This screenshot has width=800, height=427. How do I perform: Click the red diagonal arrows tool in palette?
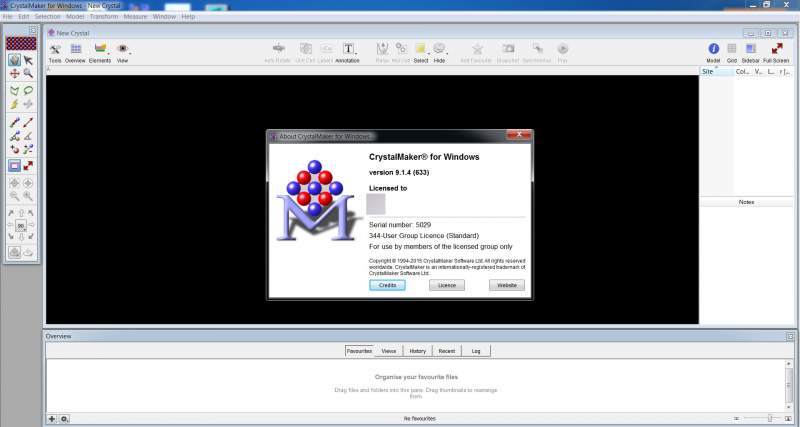(x=28, y=166)
